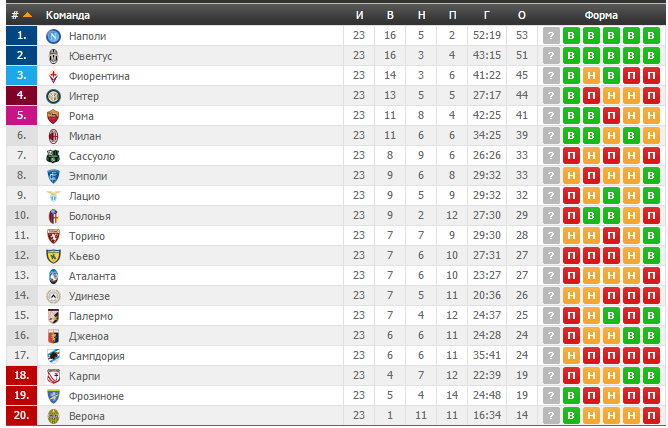Click Лацио's first green В form badge
668x428 pixels.
click(611, 196)
